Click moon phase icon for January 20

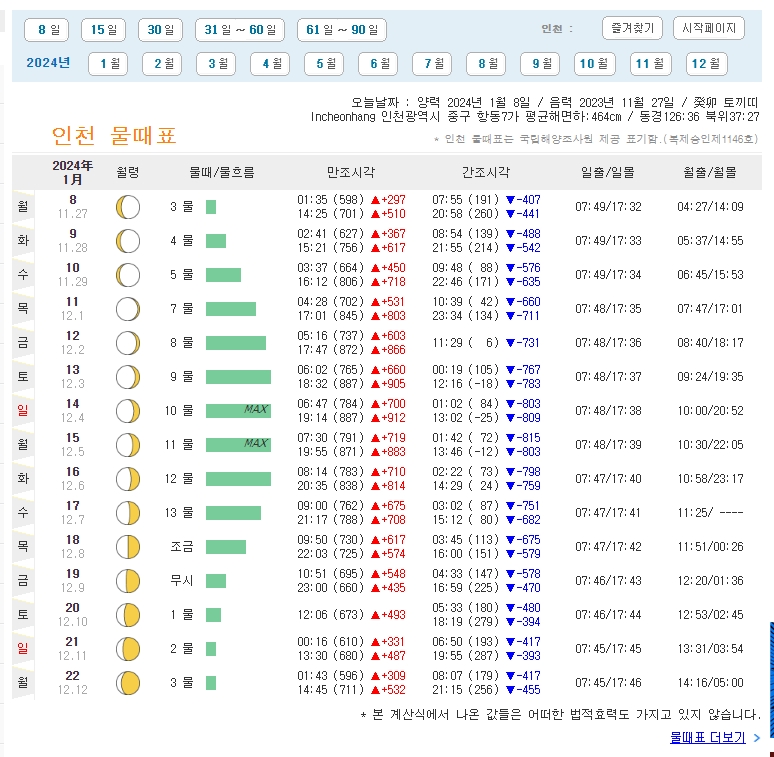pyautogui.click(x=128, y=615)
